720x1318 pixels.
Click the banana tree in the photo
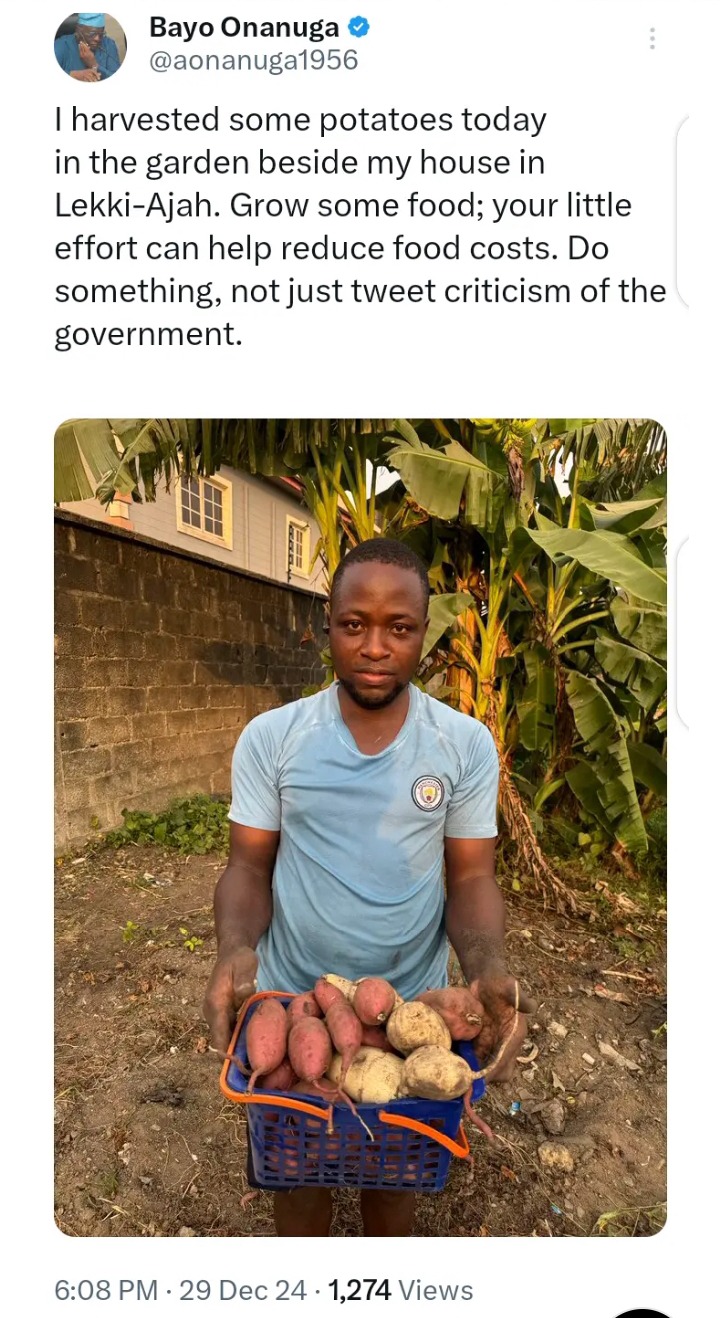(540, 640)
